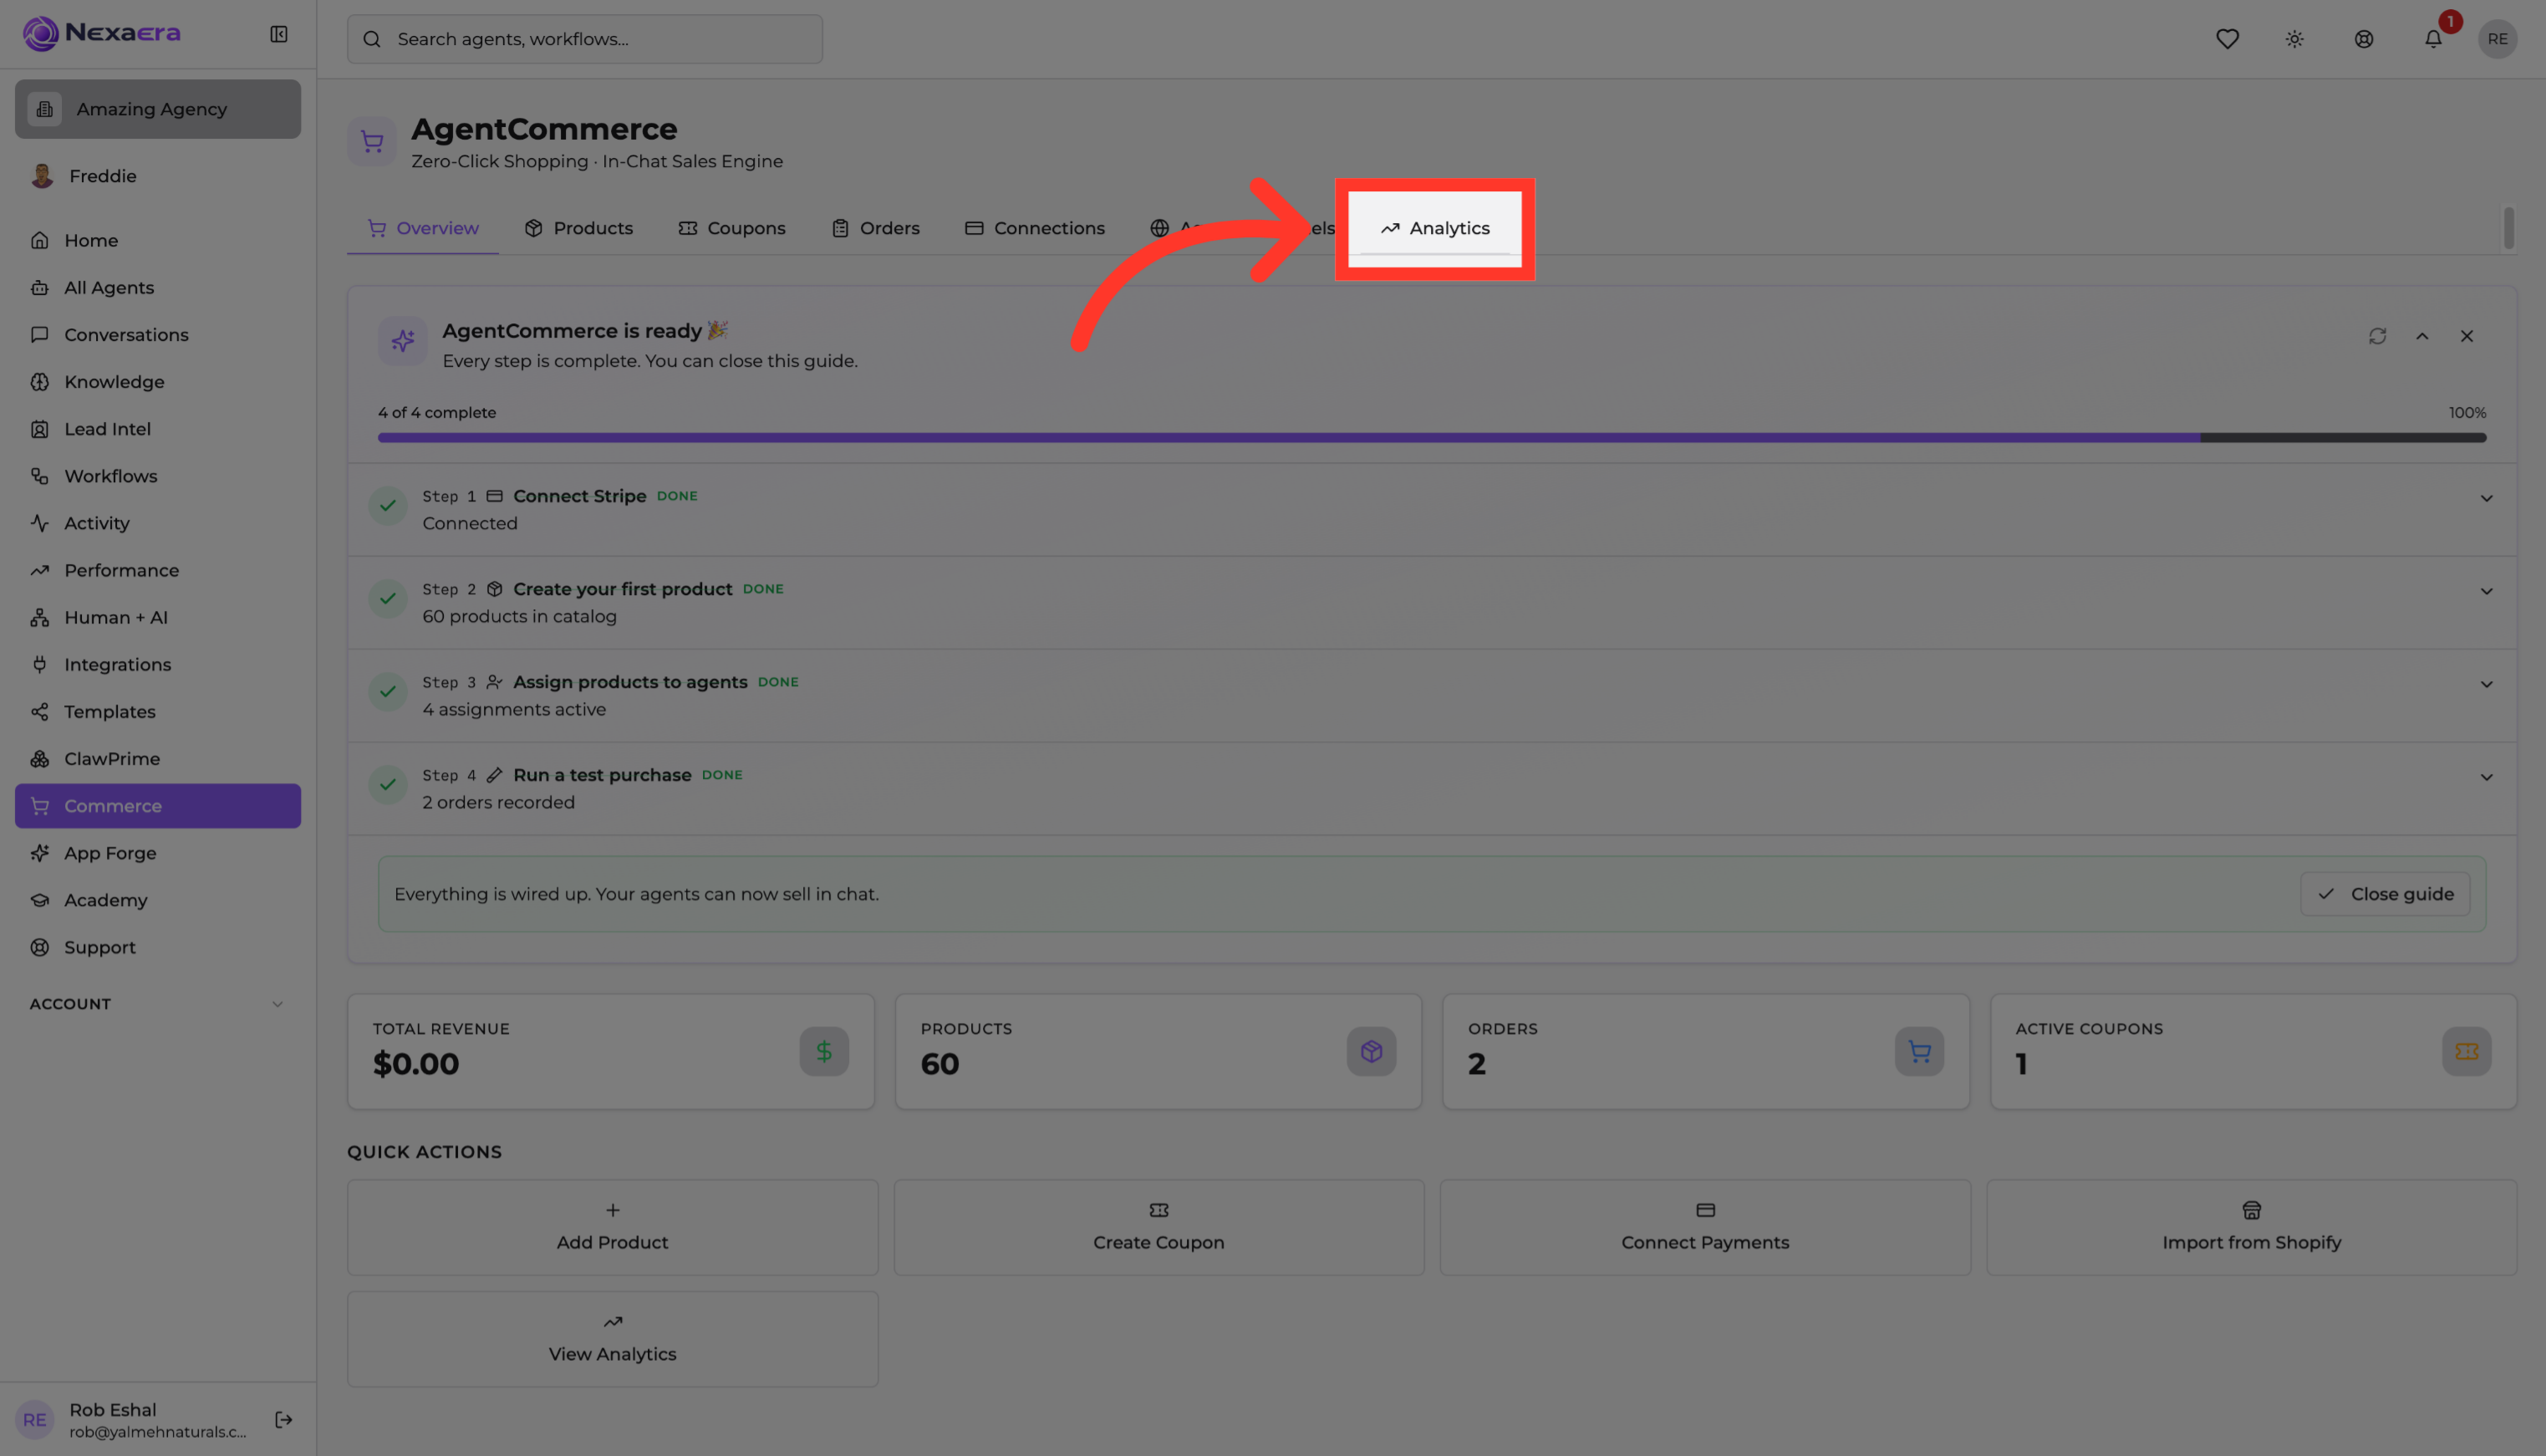Expand the ACCOUNT section
2546x1456 pixels.
(158, 1004)
